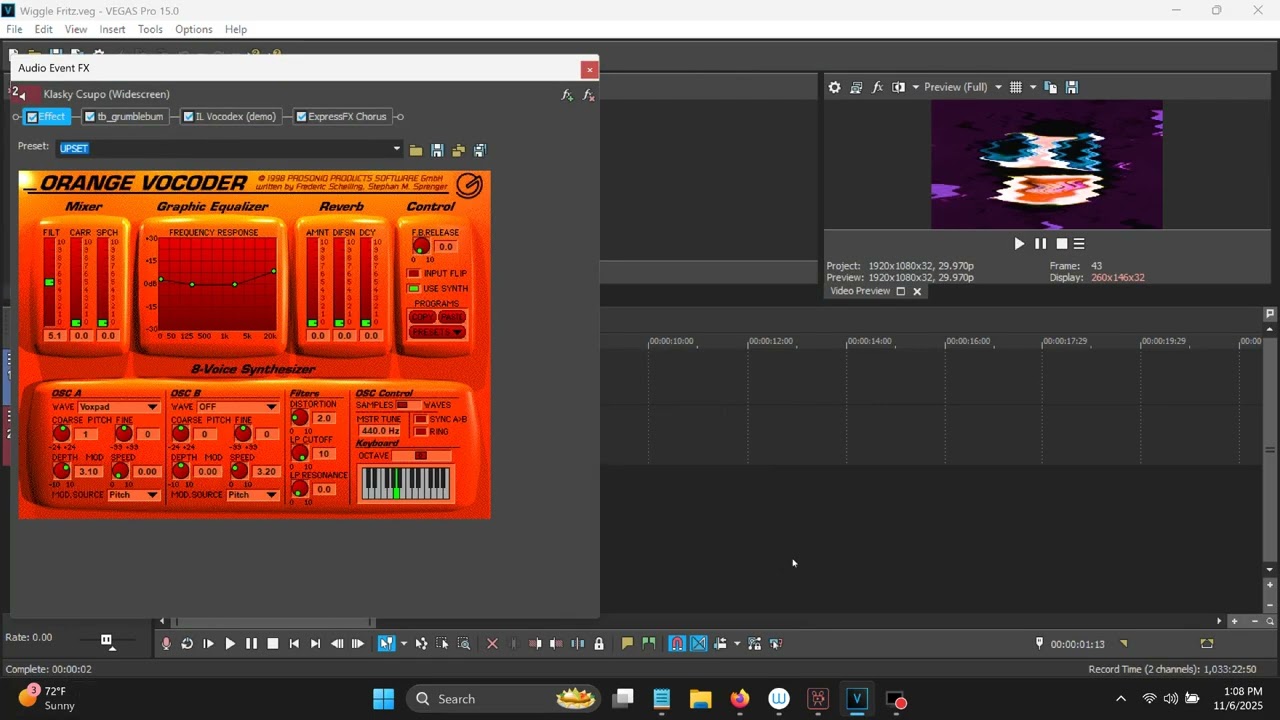Click the playback Rate slider handle
Viewport: 1280px width, 720px height.
[106, 640]
